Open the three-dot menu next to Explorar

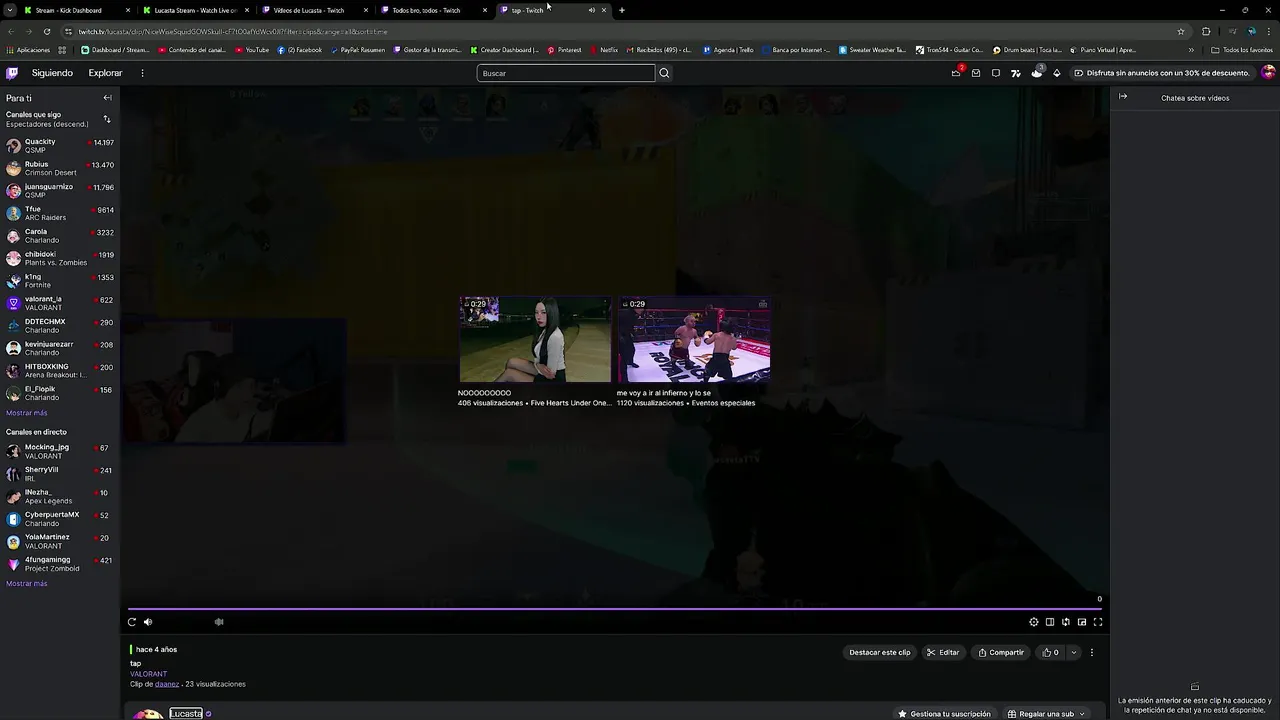point(142,73)
